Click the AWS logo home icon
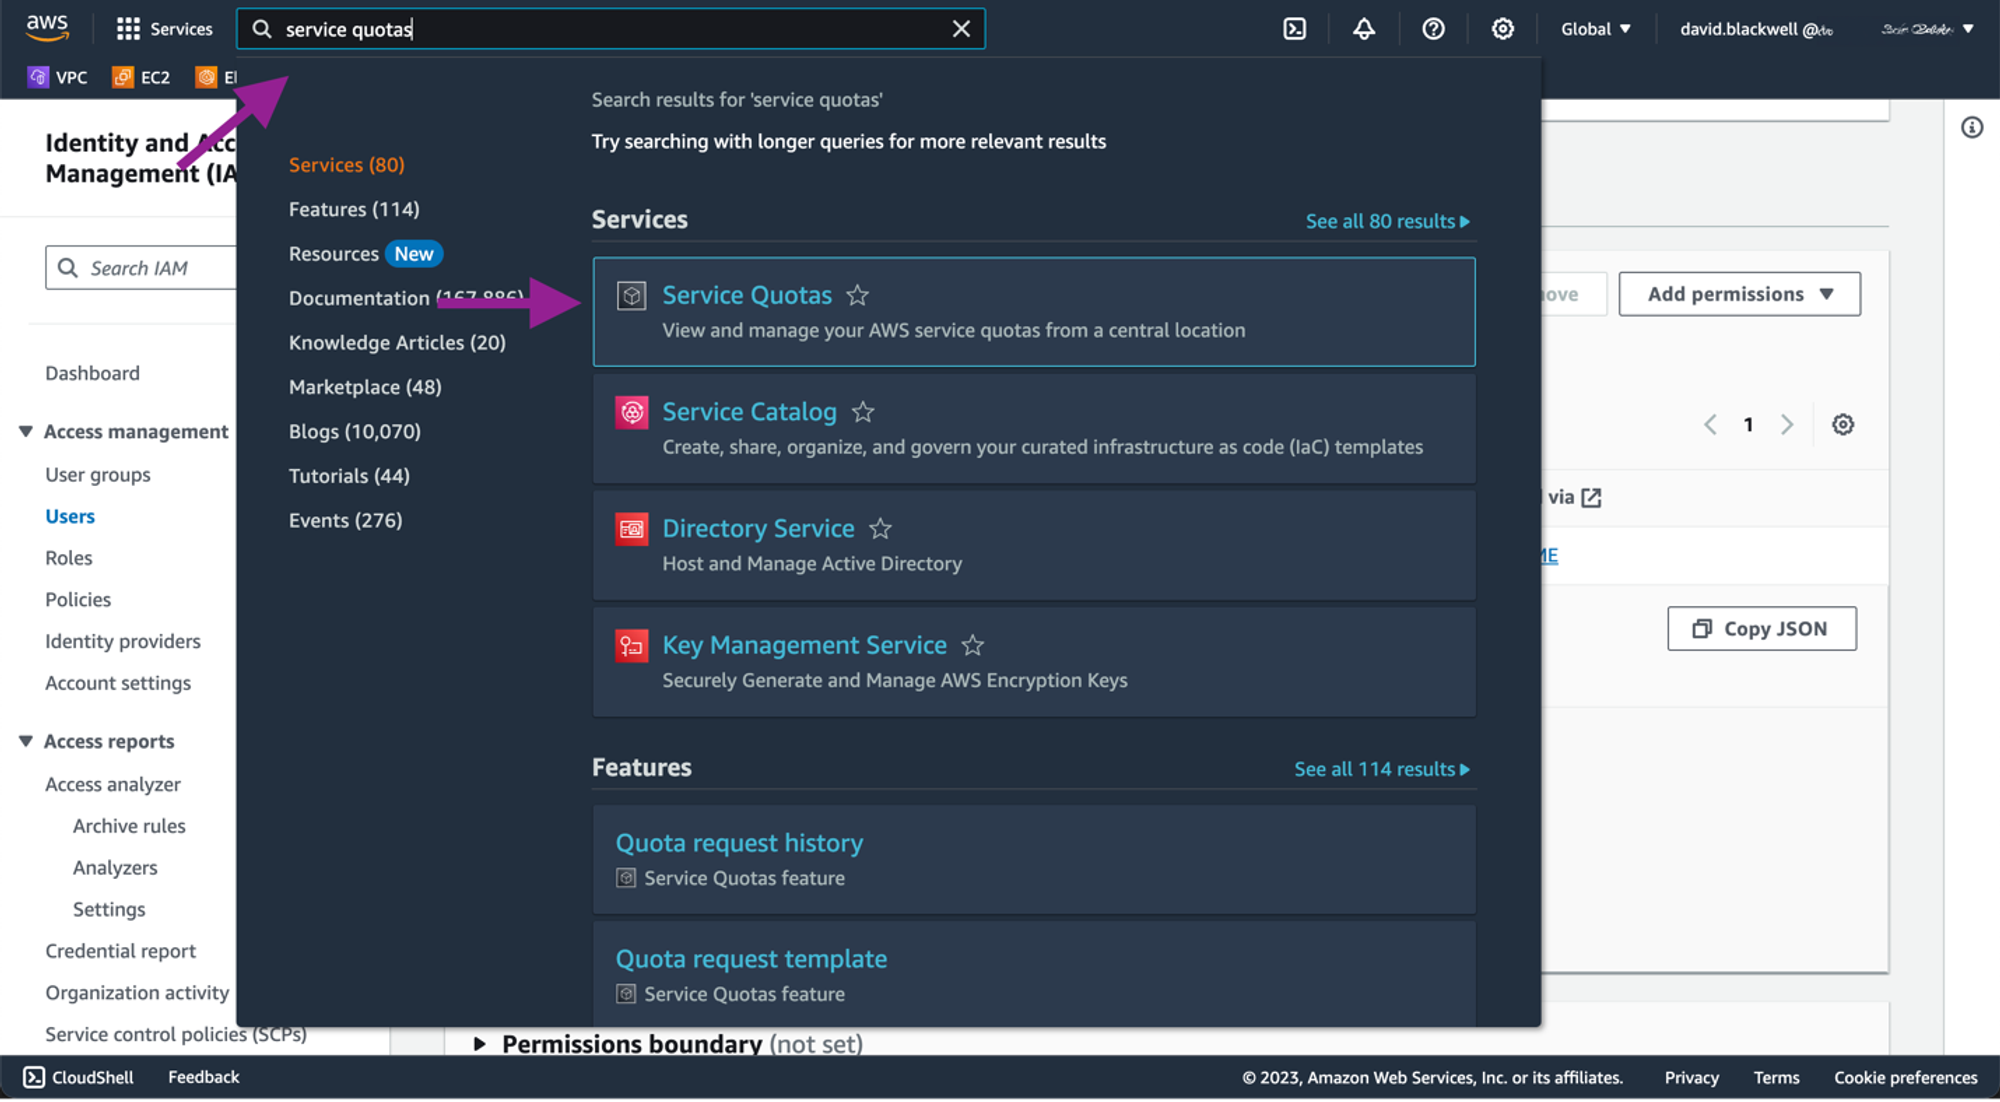Viewport: 2000px width, 1102px height. coord(47,28)
